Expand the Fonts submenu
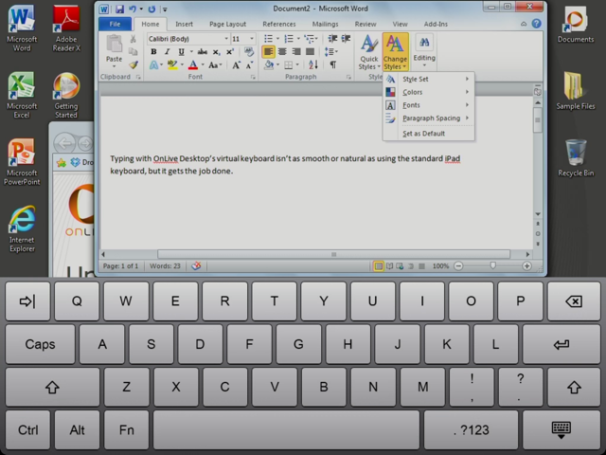Image resolution: width=606 pixels, height=455 pixels. pos(429,105)
